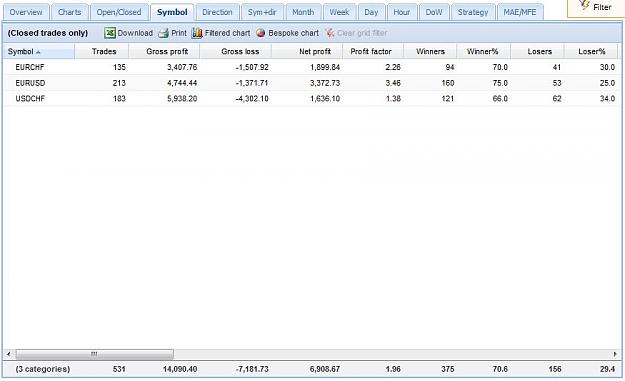Go to the Direction tab
The image size is (625, 381).
217,12
